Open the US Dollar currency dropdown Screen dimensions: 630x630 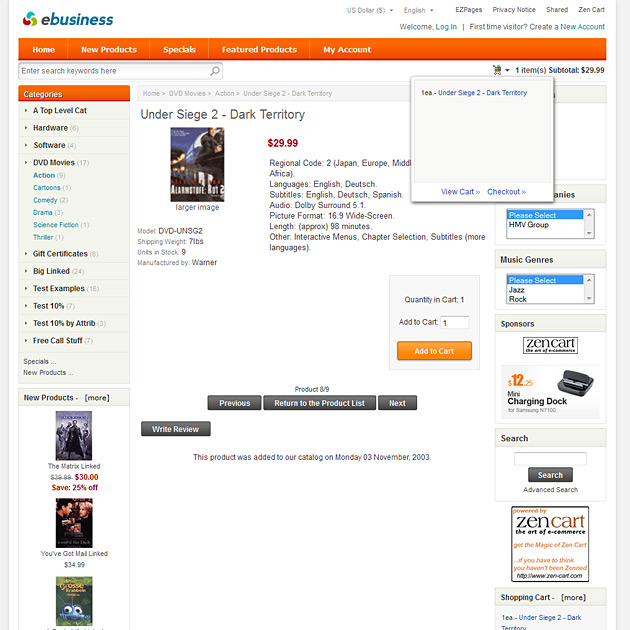(370, 10)
